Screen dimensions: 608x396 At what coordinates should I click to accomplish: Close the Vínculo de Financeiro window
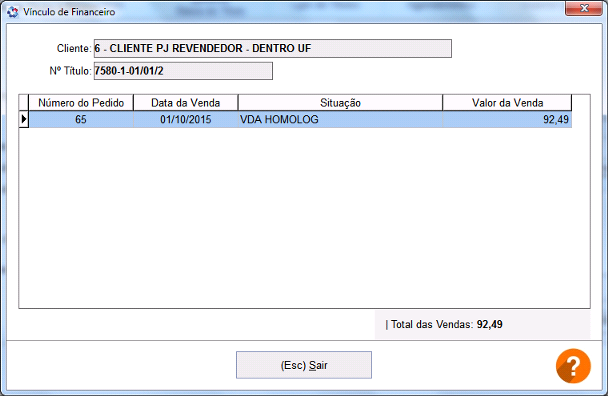[x=584, y=8]
